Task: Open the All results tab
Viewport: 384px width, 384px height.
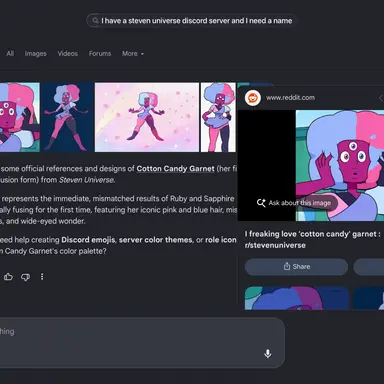Action: point(10,53)
